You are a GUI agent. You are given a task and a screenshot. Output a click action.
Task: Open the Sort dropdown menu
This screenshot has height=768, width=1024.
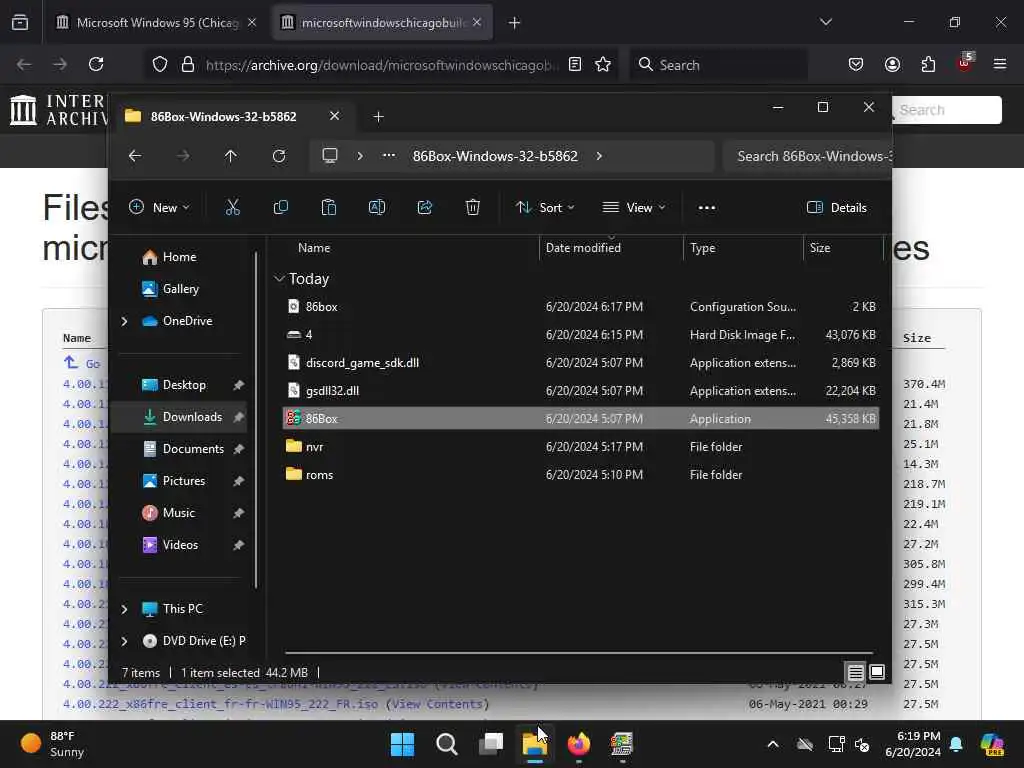tap(545, 208)
